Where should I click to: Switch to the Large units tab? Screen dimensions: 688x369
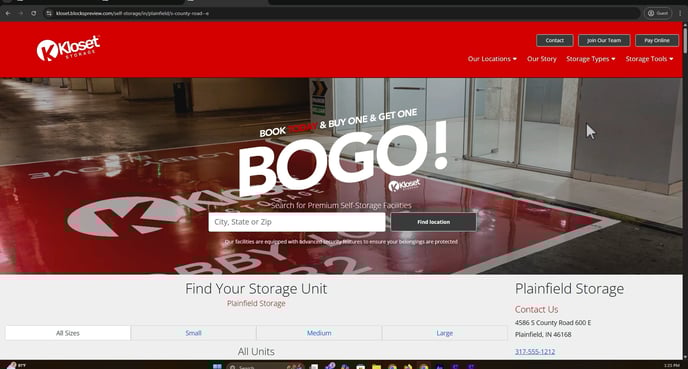click(444, 333)
